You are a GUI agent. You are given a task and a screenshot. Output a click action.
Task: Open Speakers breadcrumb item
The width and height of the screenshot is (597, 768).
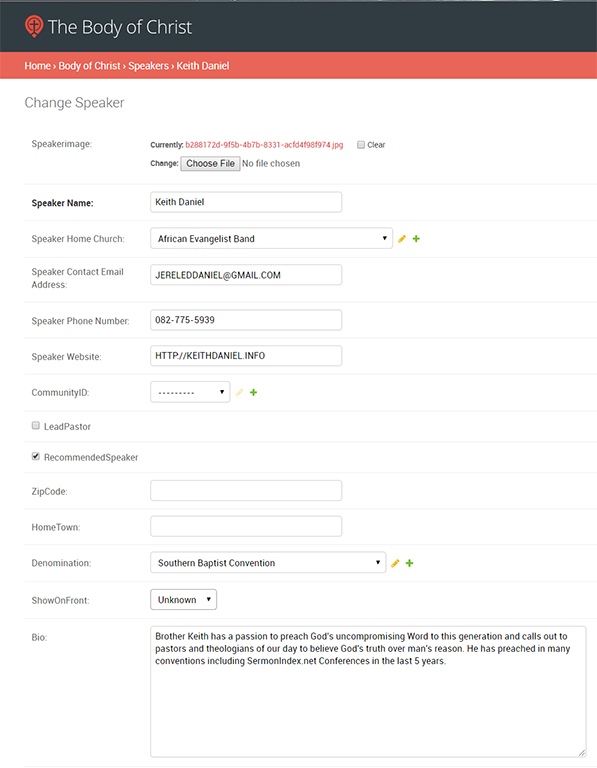pos(148,66)
